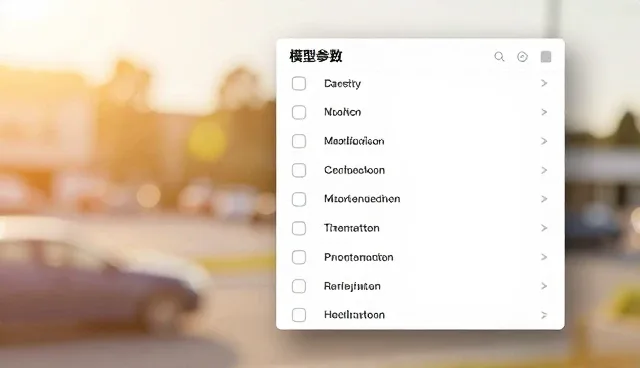Tick the checkbox next to Caestty

click(x=299, y=83)
